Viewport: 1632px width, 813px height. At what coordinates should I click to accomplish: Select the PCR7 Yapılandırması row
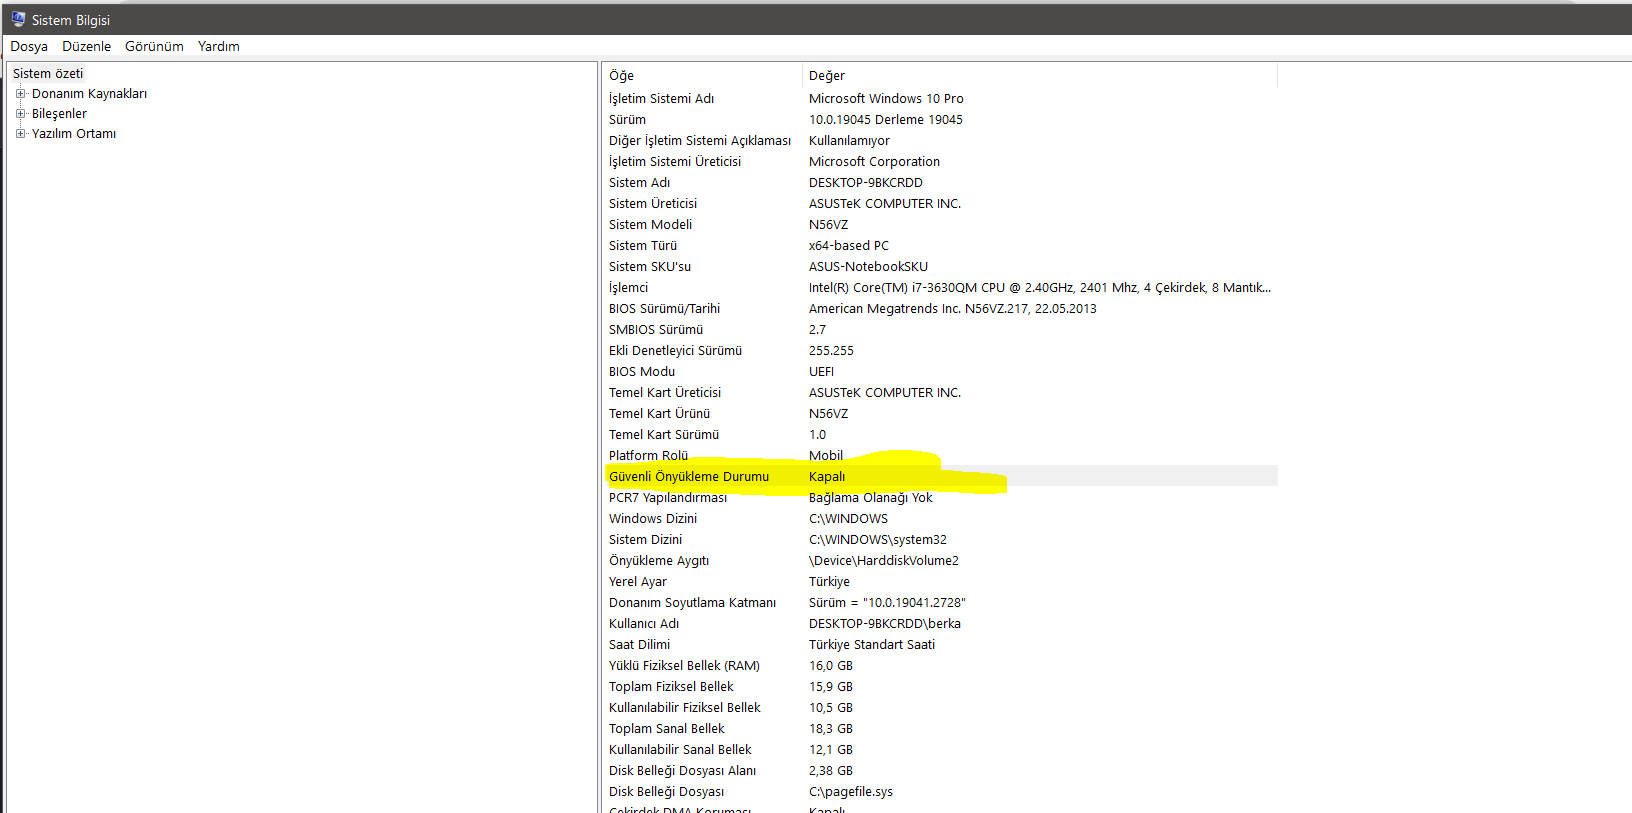668,497
